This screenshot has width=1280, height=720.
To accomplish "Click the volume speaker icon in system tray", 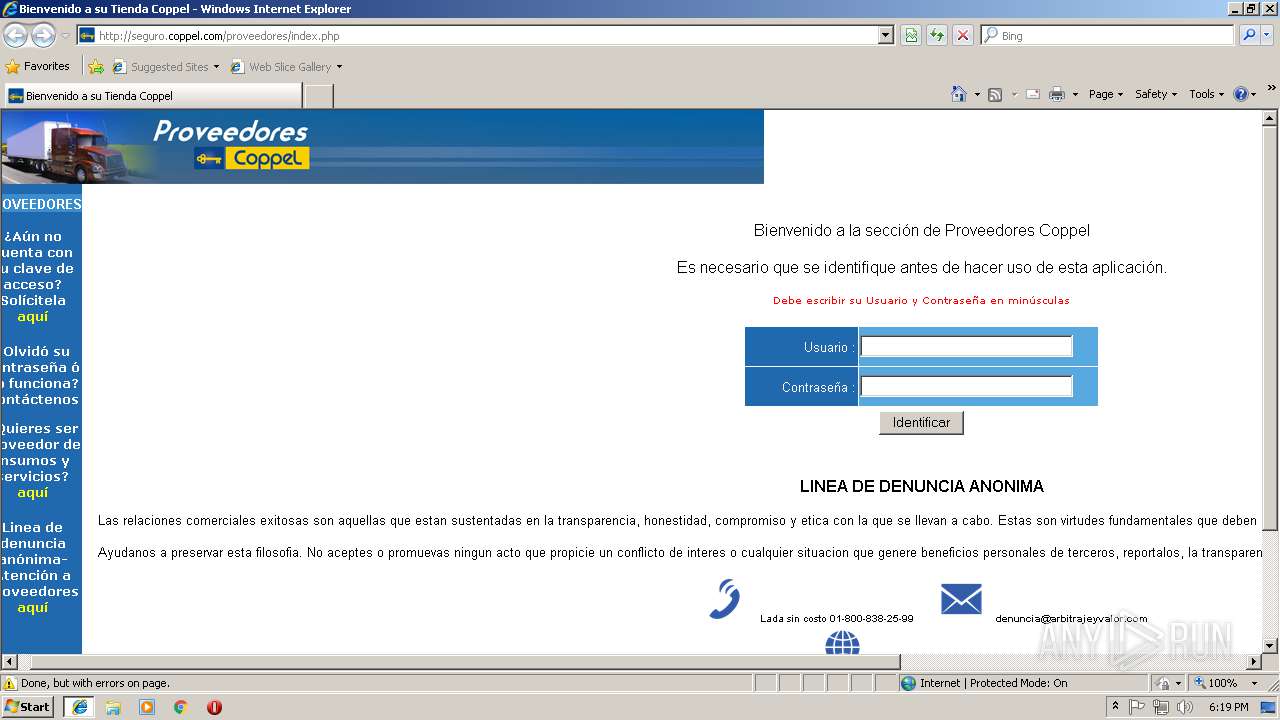I will pos(1185,707).
